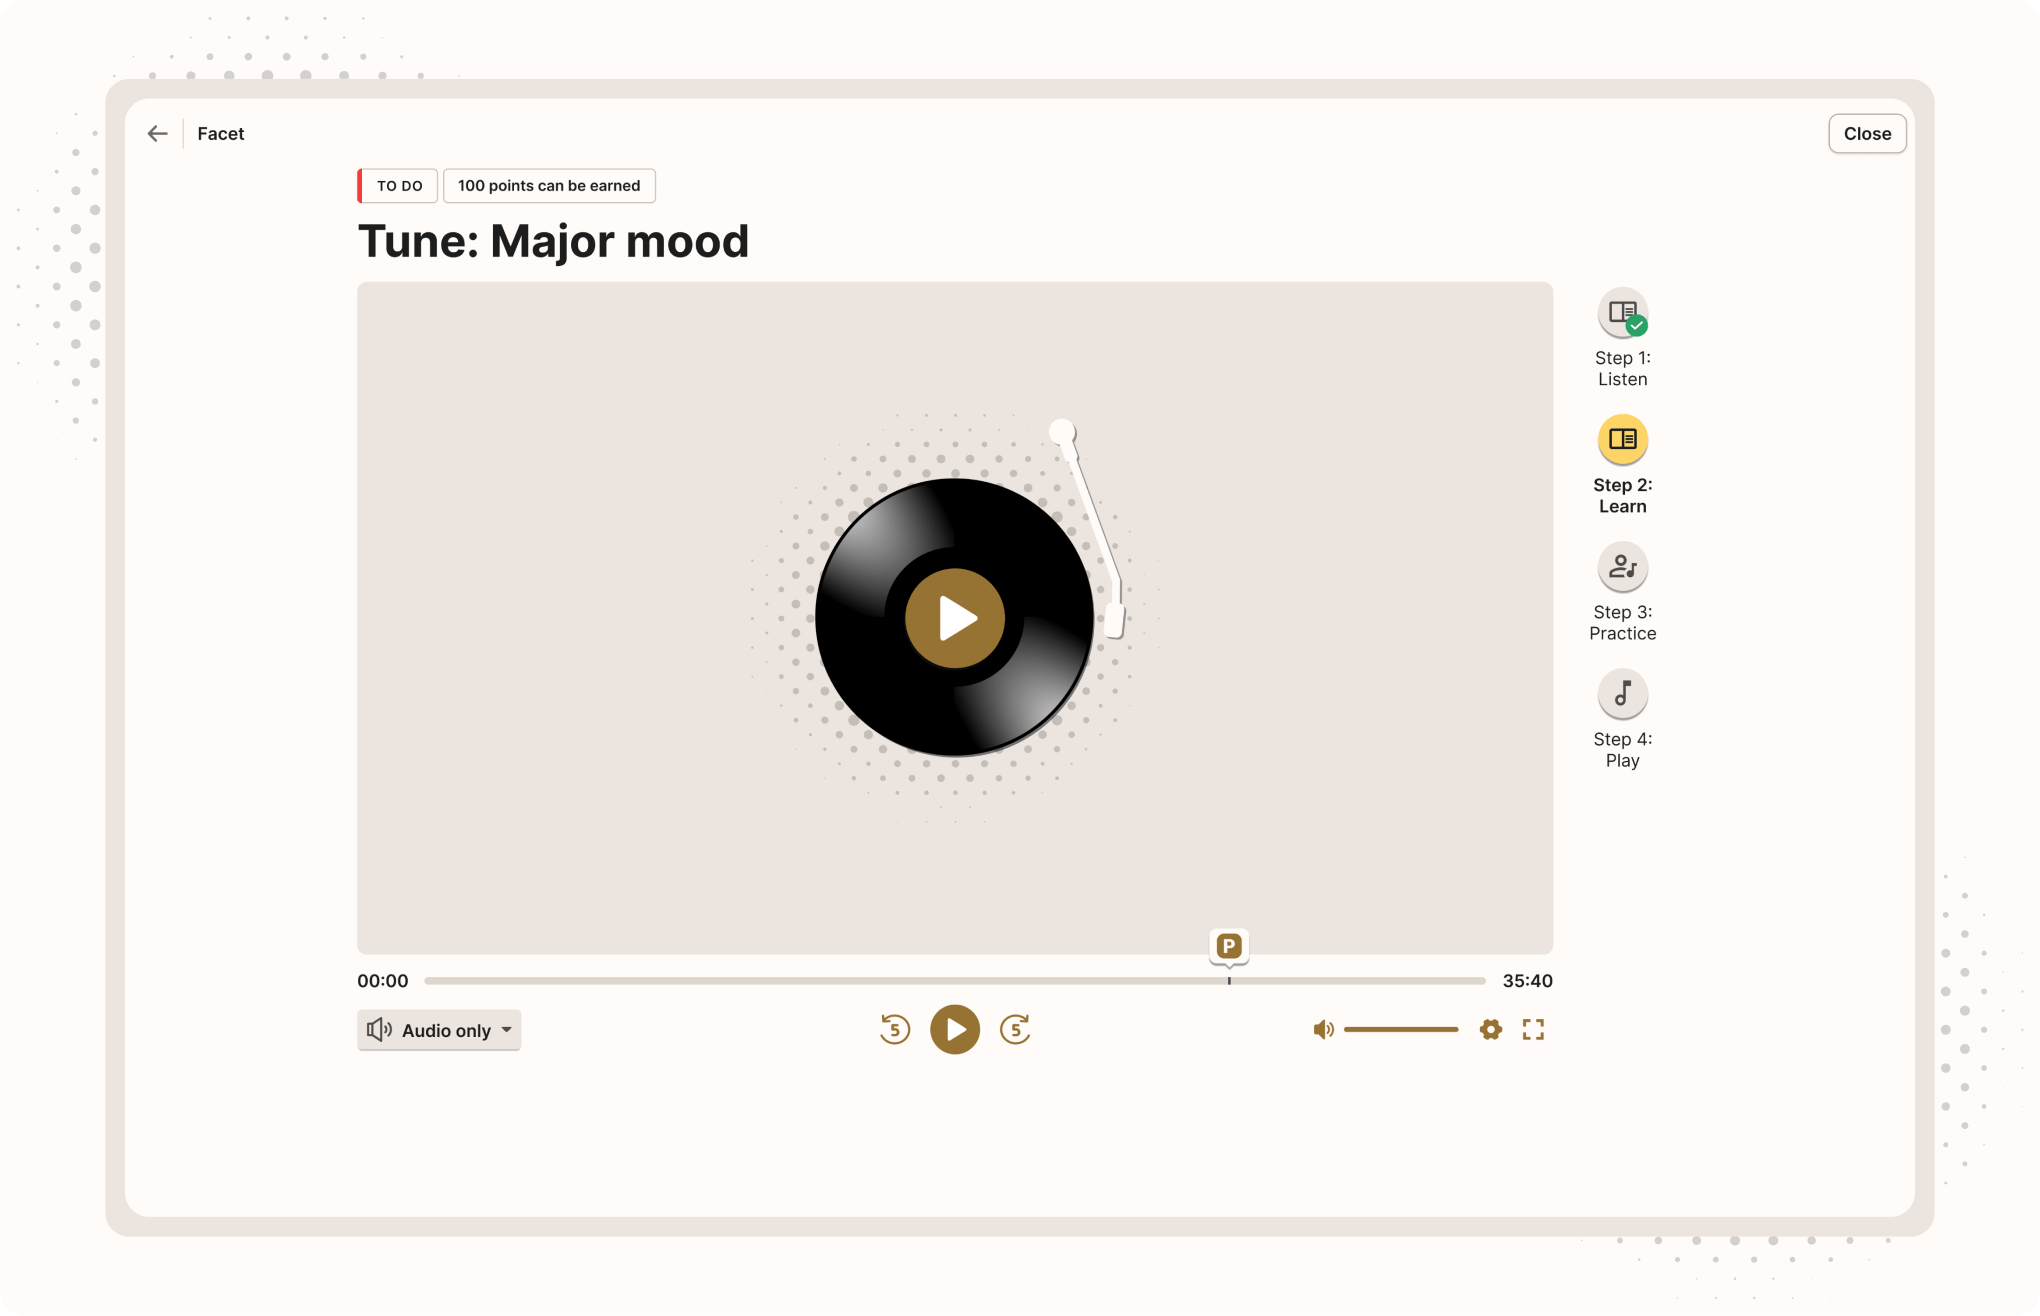Click the P marker on the timeline
This screenshot has width=2040, height=1316.
coord(1229,946)
